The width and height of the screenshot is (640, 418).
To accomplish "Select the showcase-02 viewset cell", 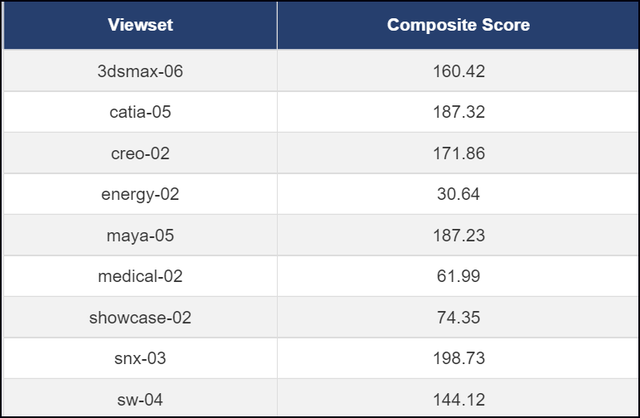I will click(x=140, y=318).
